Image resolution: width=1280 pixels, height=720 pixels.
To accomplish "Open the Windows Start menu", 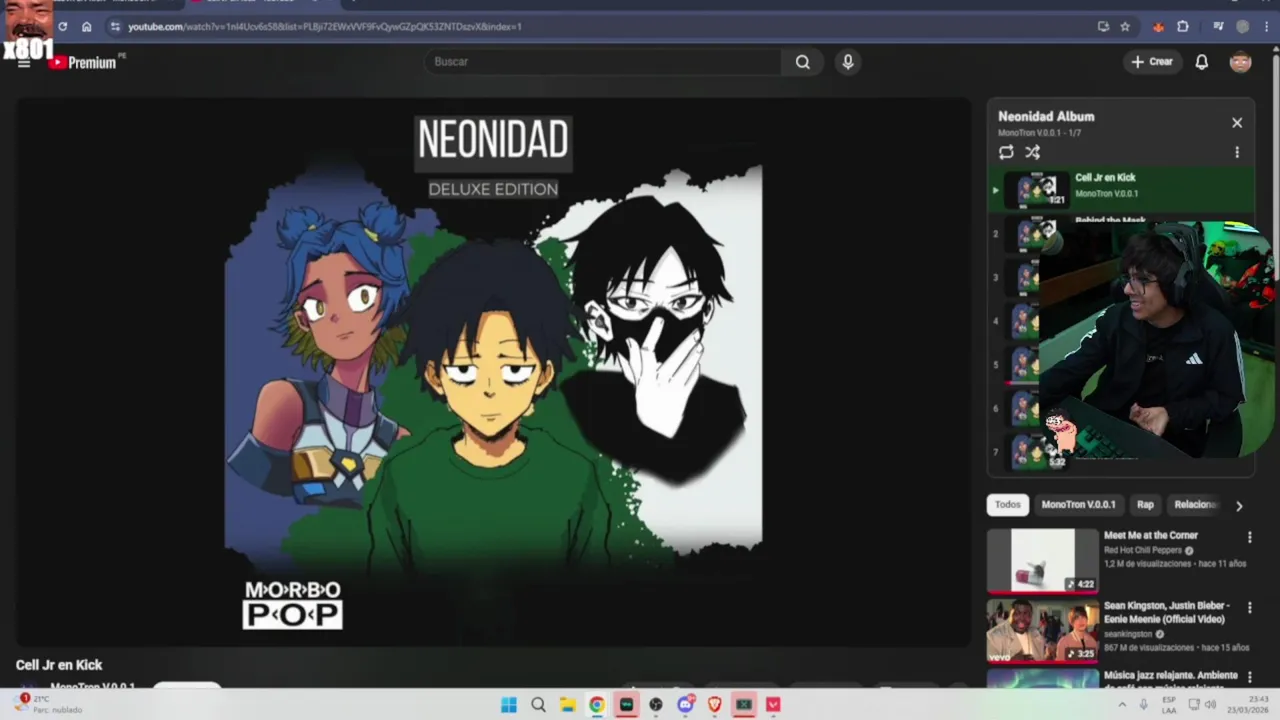I will click(508, 705).
